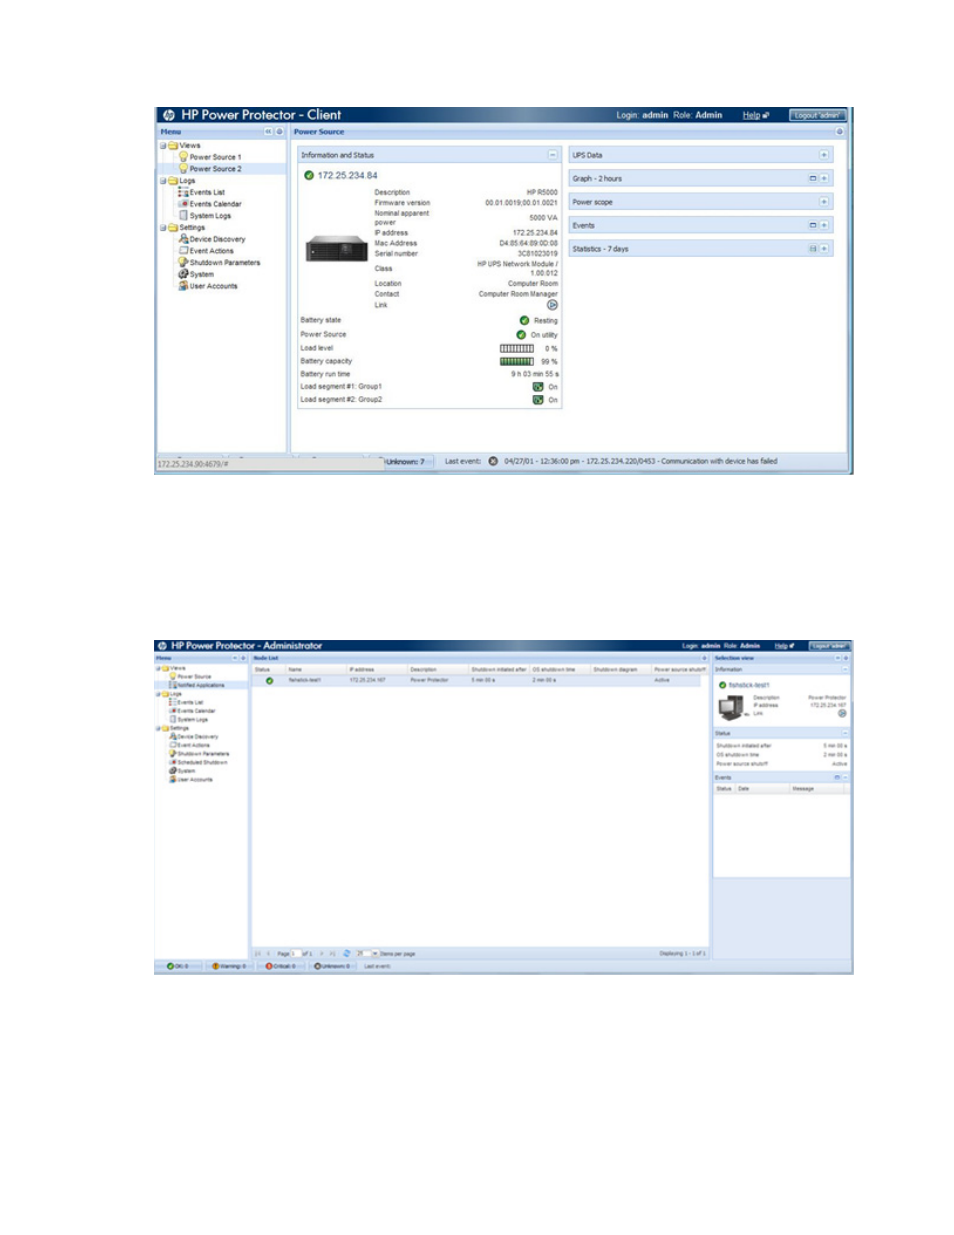Click the Load segment #2 On icon
This screenshot has width=954, height=1235.
pyautogui.click(x=538, y=400)
